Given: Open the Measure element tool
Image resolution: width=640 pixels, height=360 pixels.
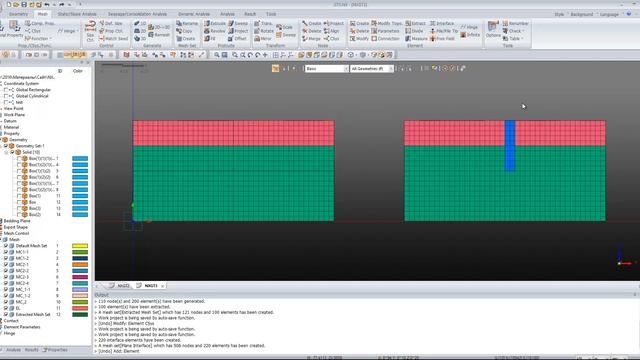Looking at the screenshot, I should (416, 38).
